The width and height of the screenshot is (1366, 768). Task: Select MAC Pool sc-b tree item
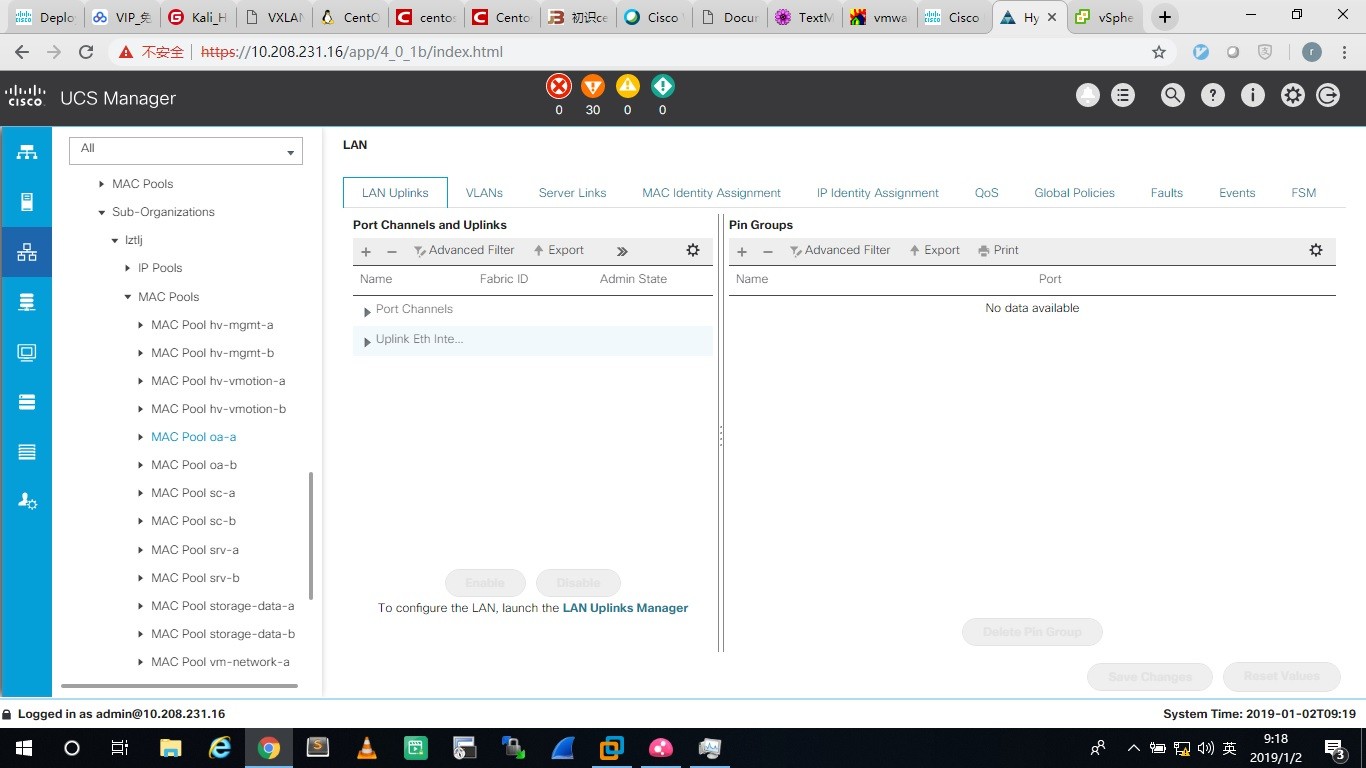pyautogui.click(x=193, y=521)
